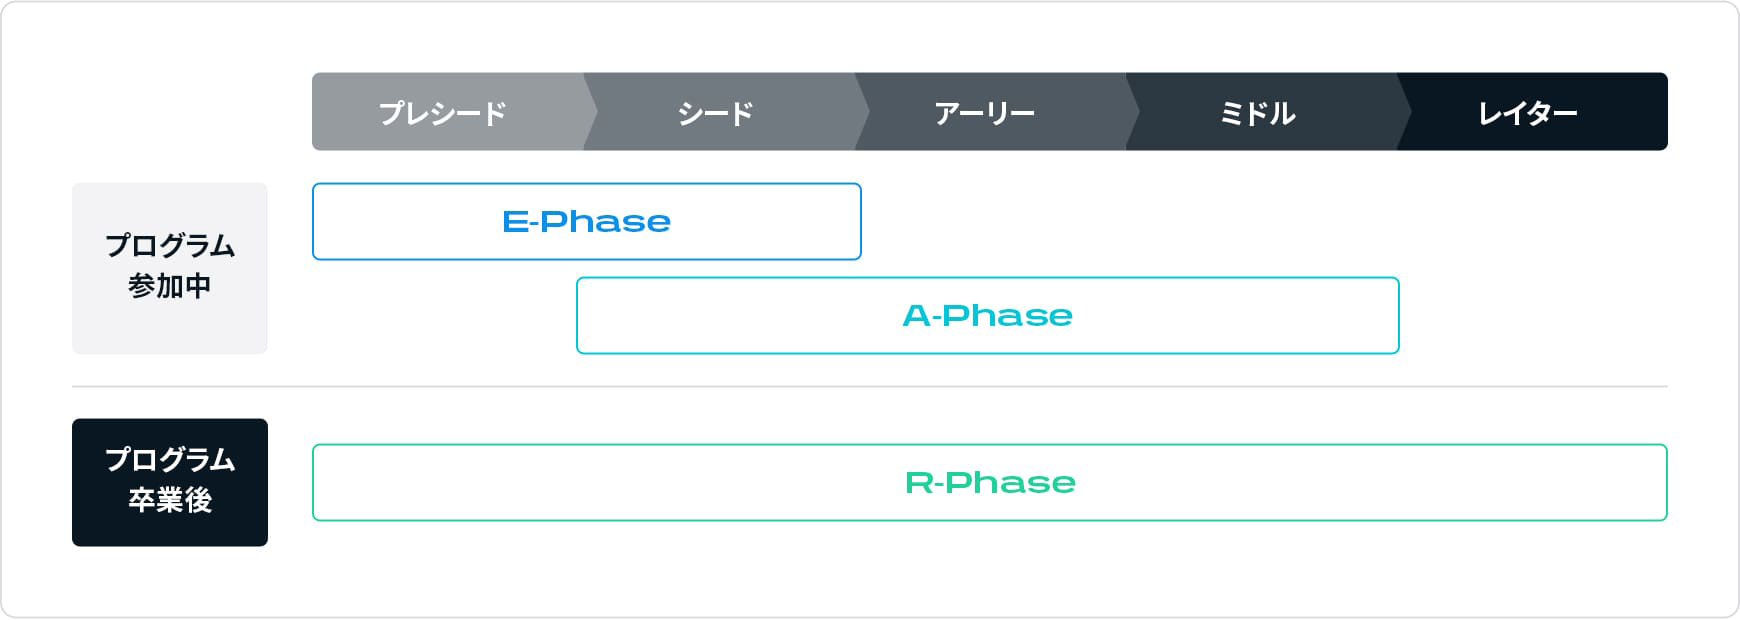
Task: Select the シード stage segment
Action: [x=719, y=112]
